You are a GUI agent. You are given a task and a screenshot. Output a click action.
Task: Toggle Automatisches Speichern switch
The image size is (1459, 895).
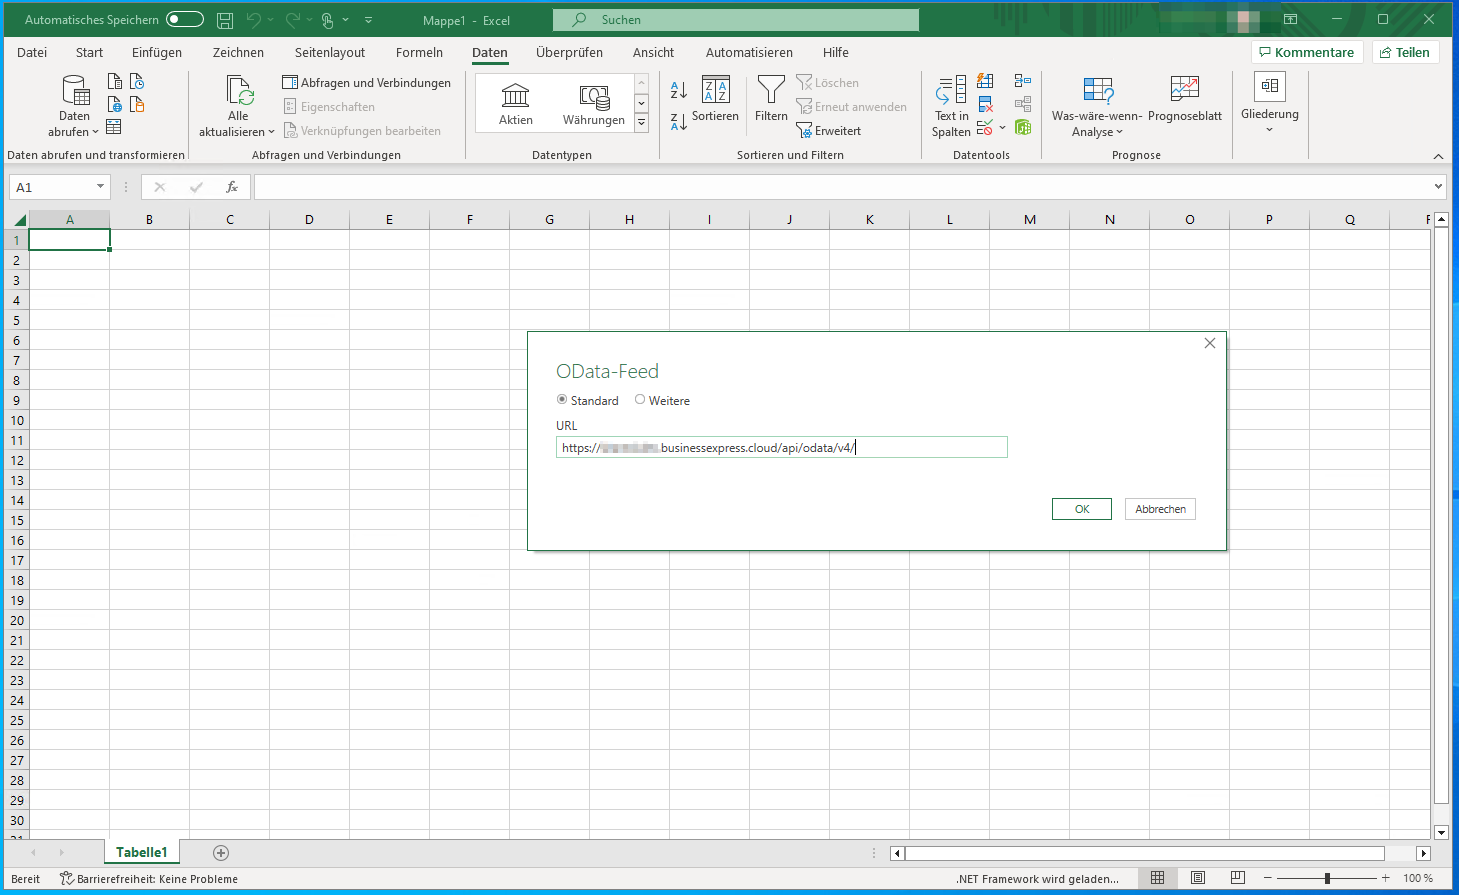click(185, 19)
